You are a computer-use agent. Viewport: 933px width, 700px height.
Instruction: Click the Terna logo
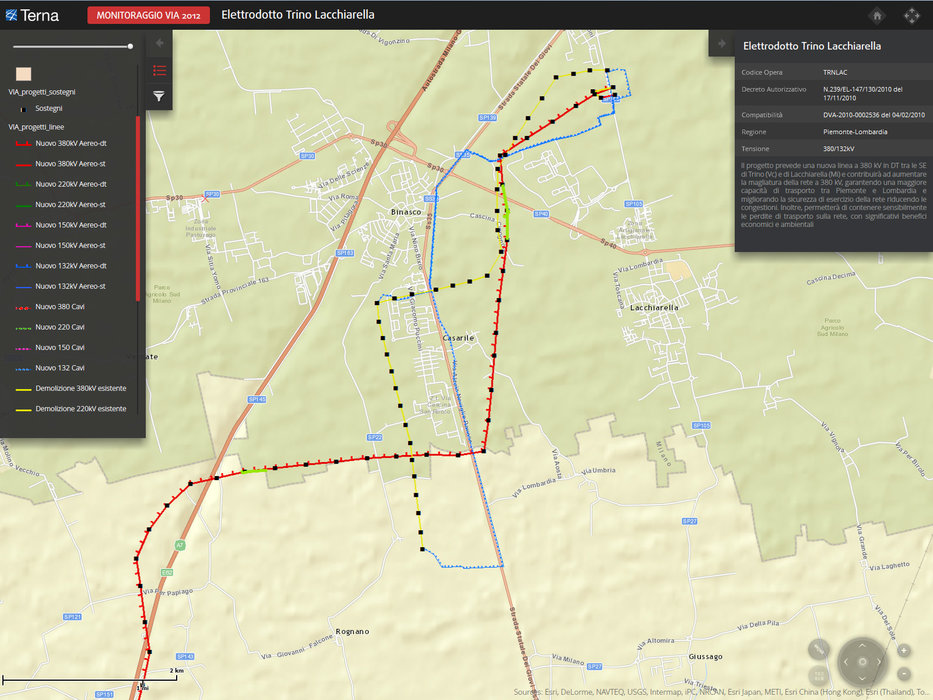click(x=32, y=15)
